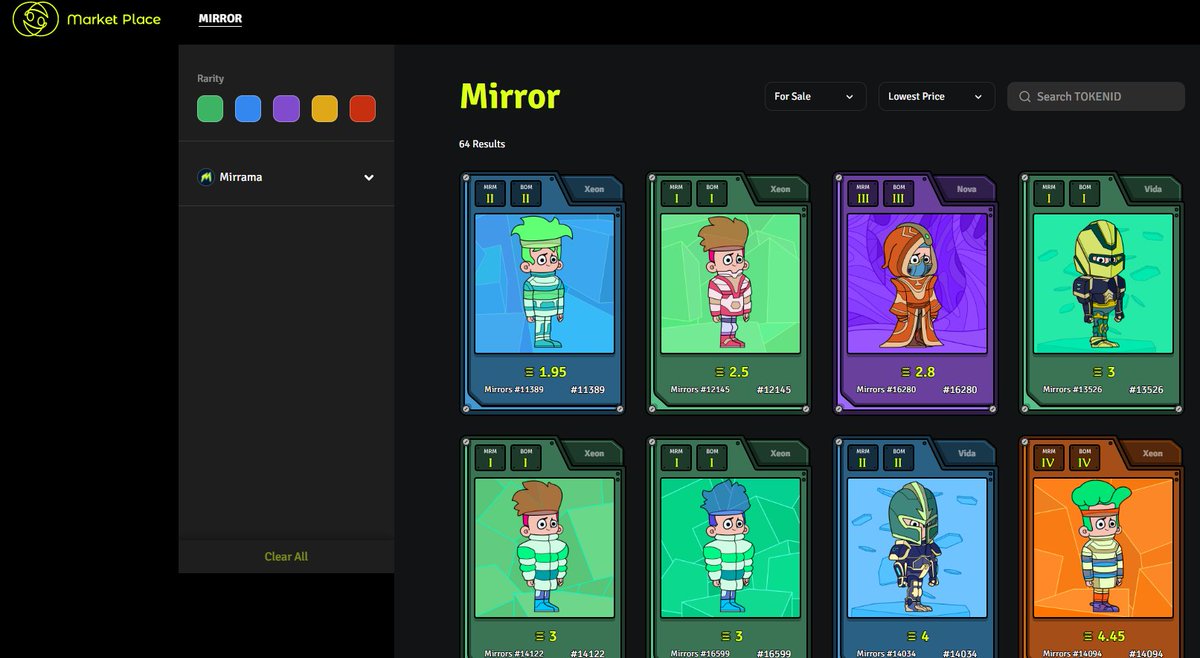Screen dimensions: 1200x658
Task: Click the magnifier icon in the search bar
Action: [1025, 96]
